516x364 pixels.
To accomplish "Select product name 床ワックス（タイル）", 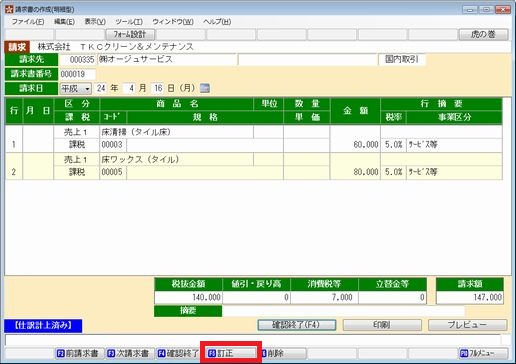I will (x=176, y=160).
